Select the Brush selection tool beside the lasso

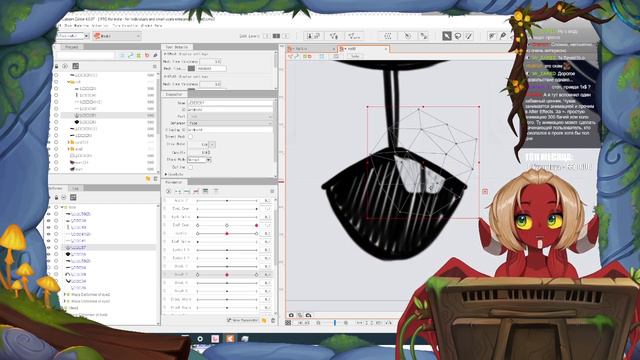pyautogui.click(x=469, y=36)
